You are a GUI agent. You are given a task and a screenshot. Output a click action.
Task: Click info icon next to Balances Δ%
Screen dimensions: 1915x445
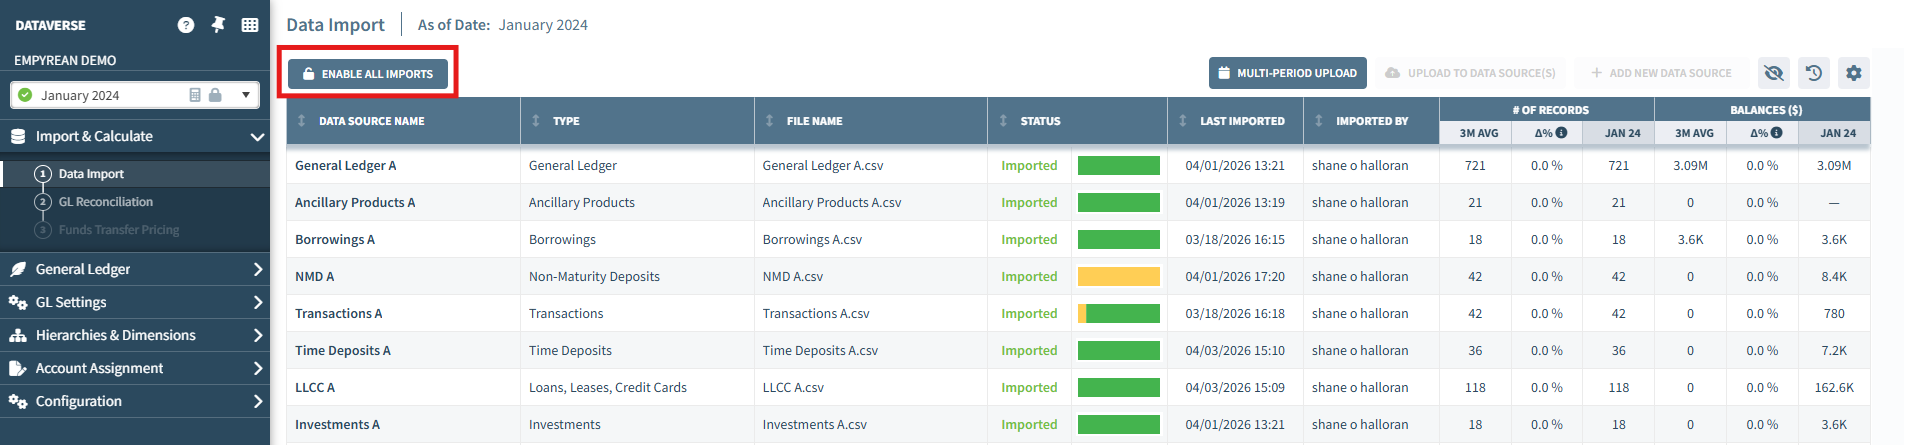pyautogui.click(x=1776, y=132)
